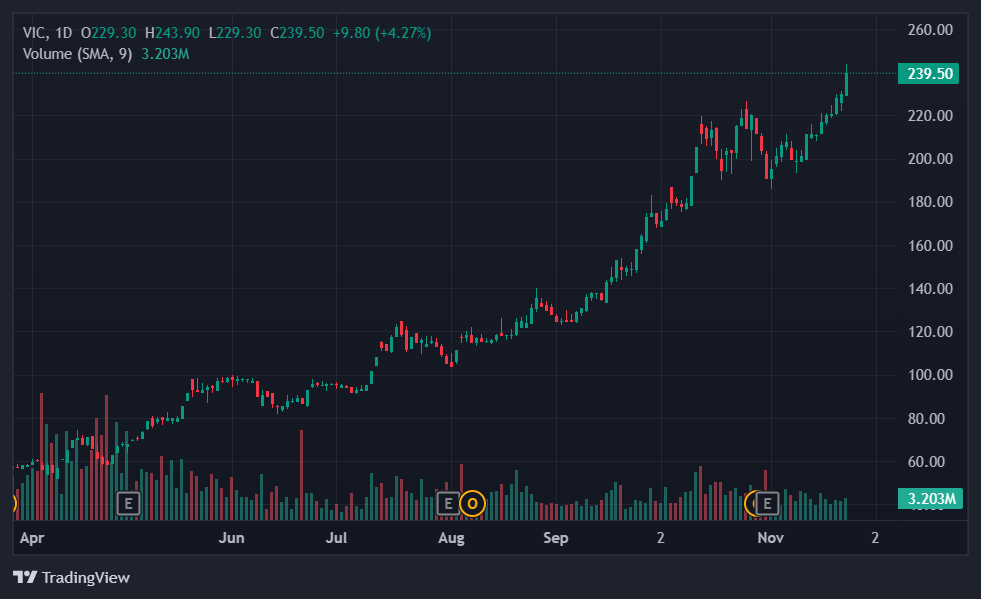
Task: Click the Sep label on time axis
Action: [x=556, y=538]
